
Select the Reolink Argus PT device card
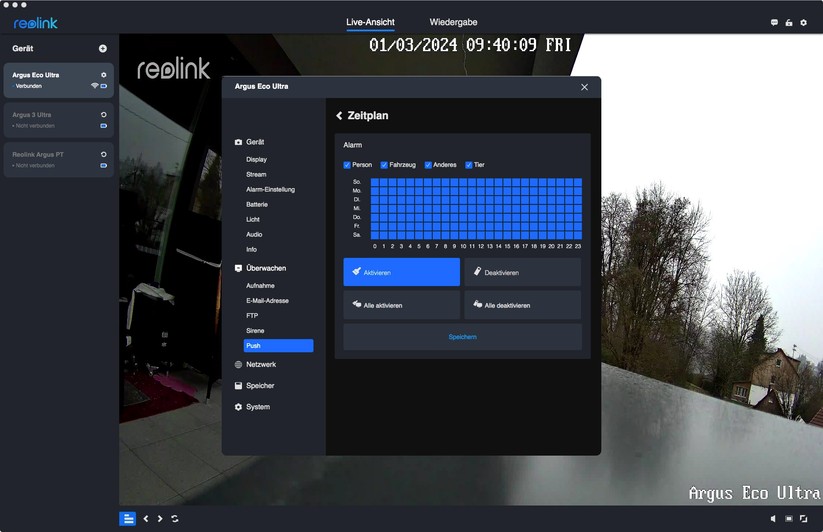click(59, 160)
